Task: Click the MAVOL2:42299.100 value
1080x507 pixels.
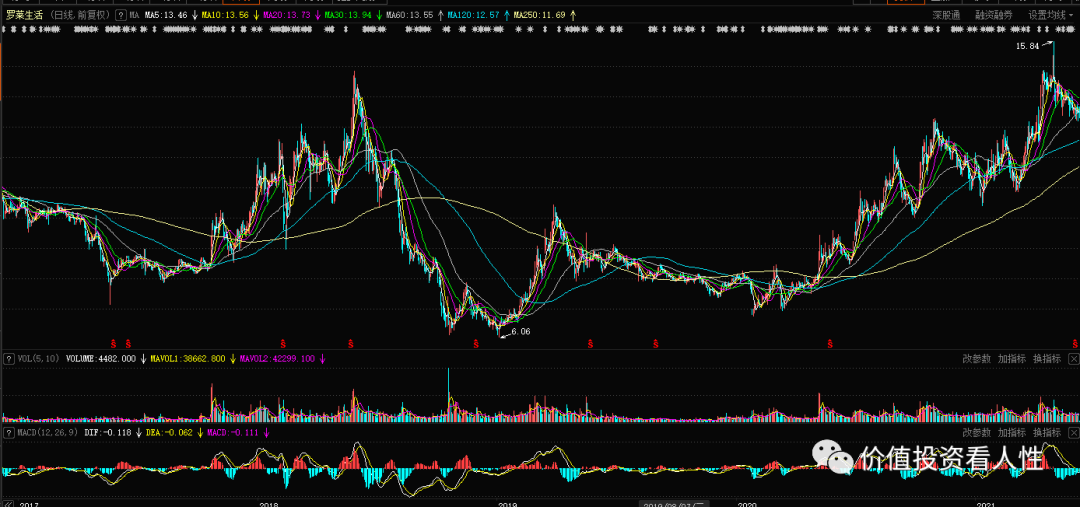Action: 277,359
